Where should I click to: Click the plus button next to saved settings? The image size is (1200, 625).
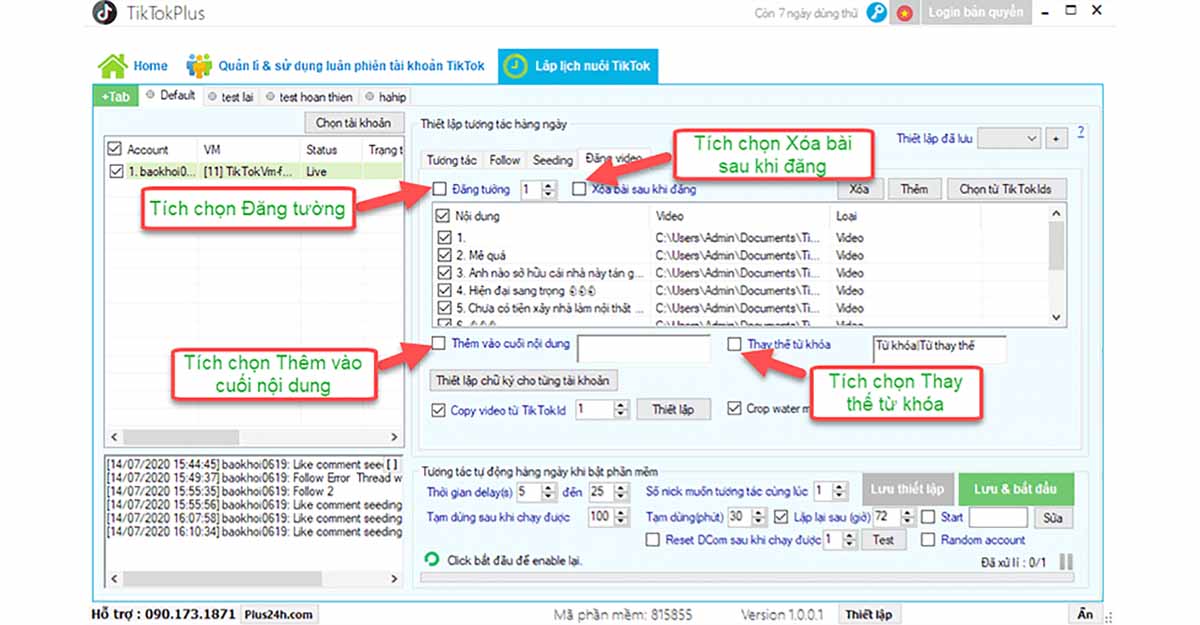click(x=1056, y=139)
